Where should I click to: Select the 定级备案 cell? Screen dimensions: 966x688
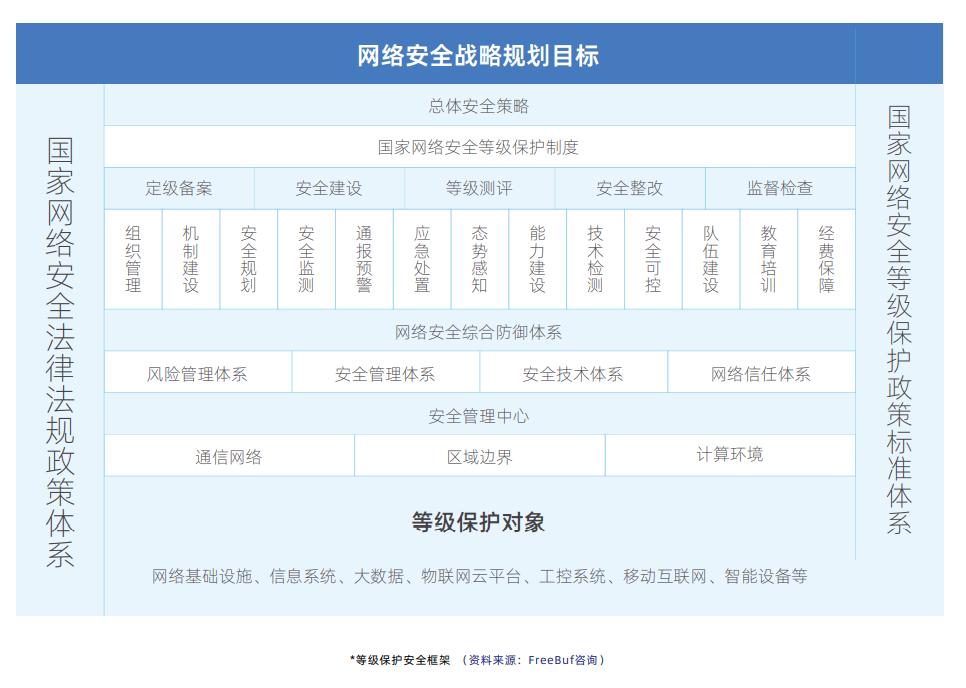pos(179,188)
